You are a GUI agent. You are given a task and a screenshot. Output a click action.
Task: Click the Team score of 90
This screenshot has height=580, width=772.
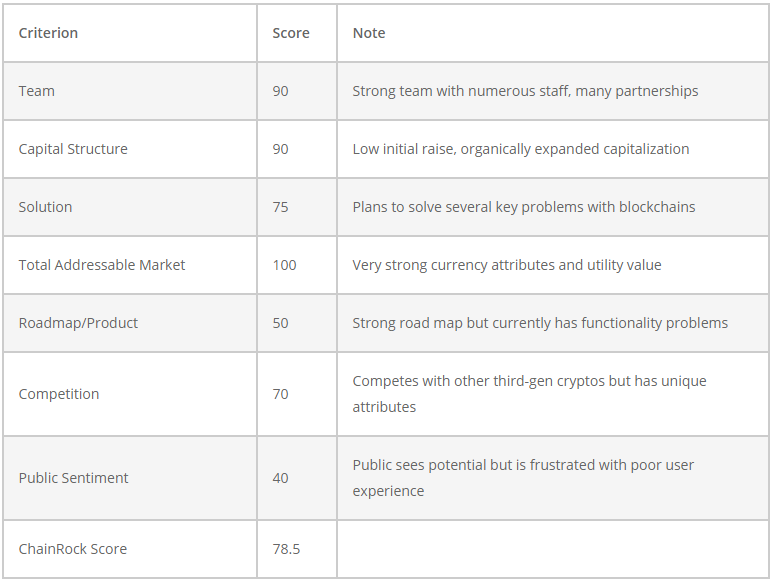(280, 91)
